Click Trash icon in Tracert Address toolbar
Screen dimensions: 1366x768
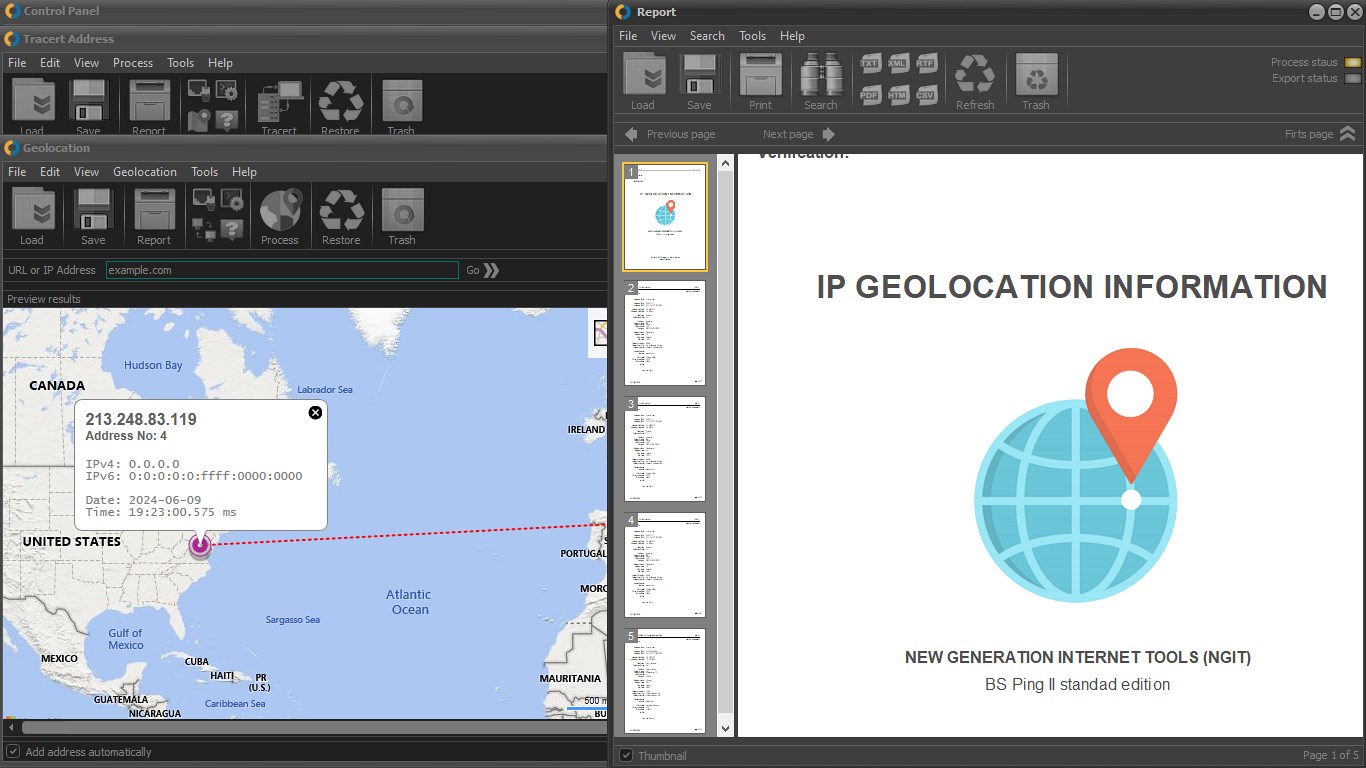pos(402,102)
